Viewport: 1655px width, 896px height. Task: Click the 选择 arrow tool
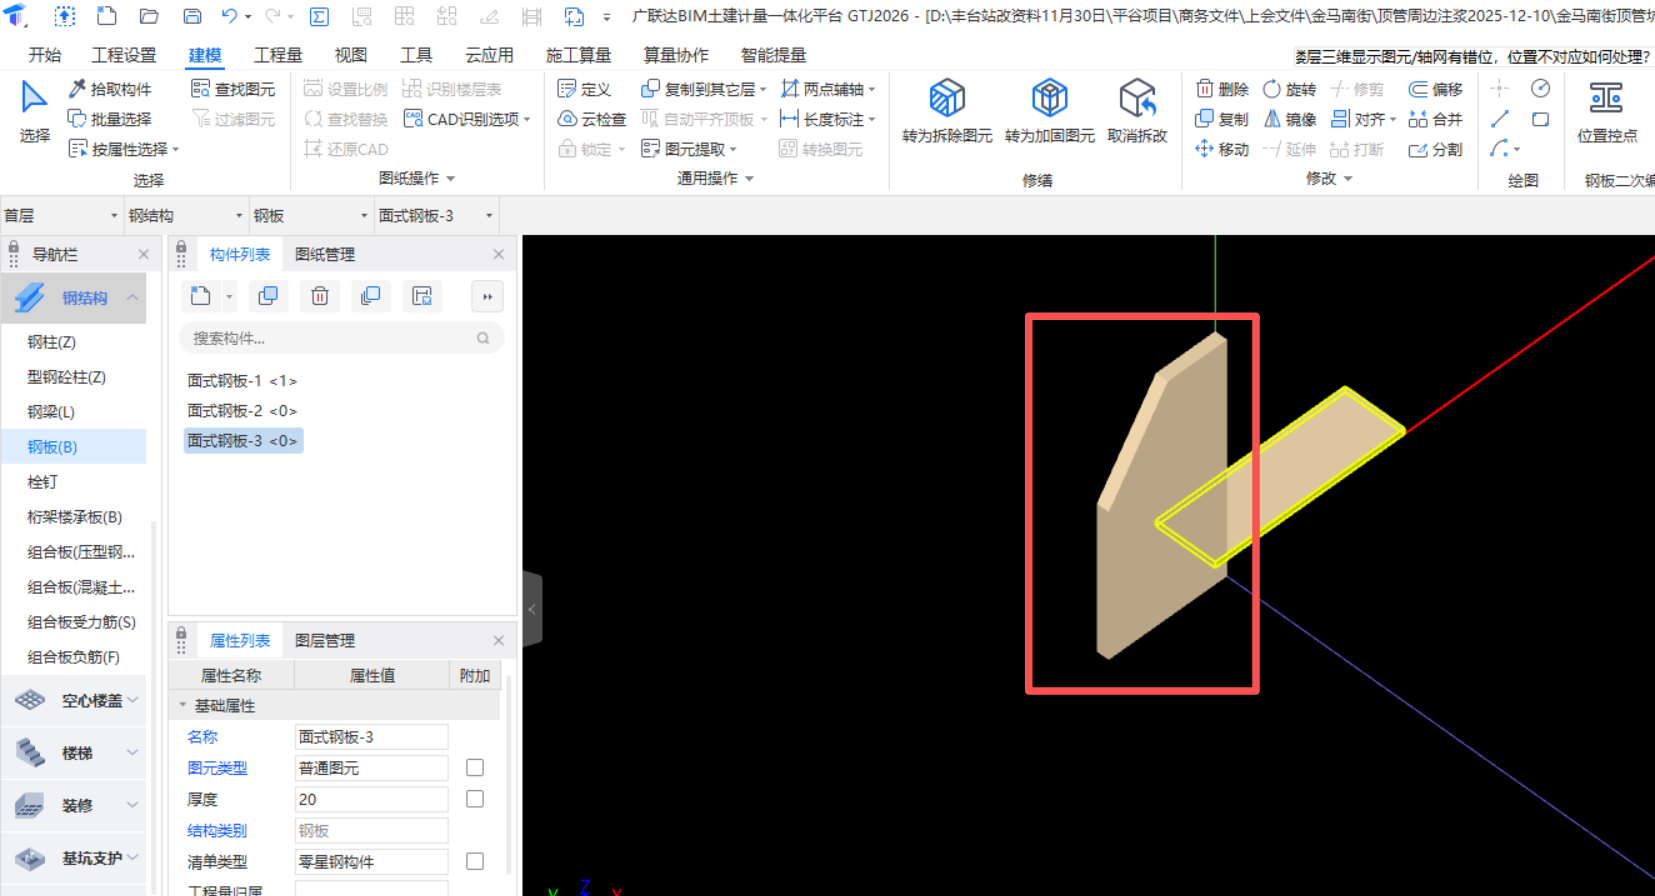(x=34, y=111)
